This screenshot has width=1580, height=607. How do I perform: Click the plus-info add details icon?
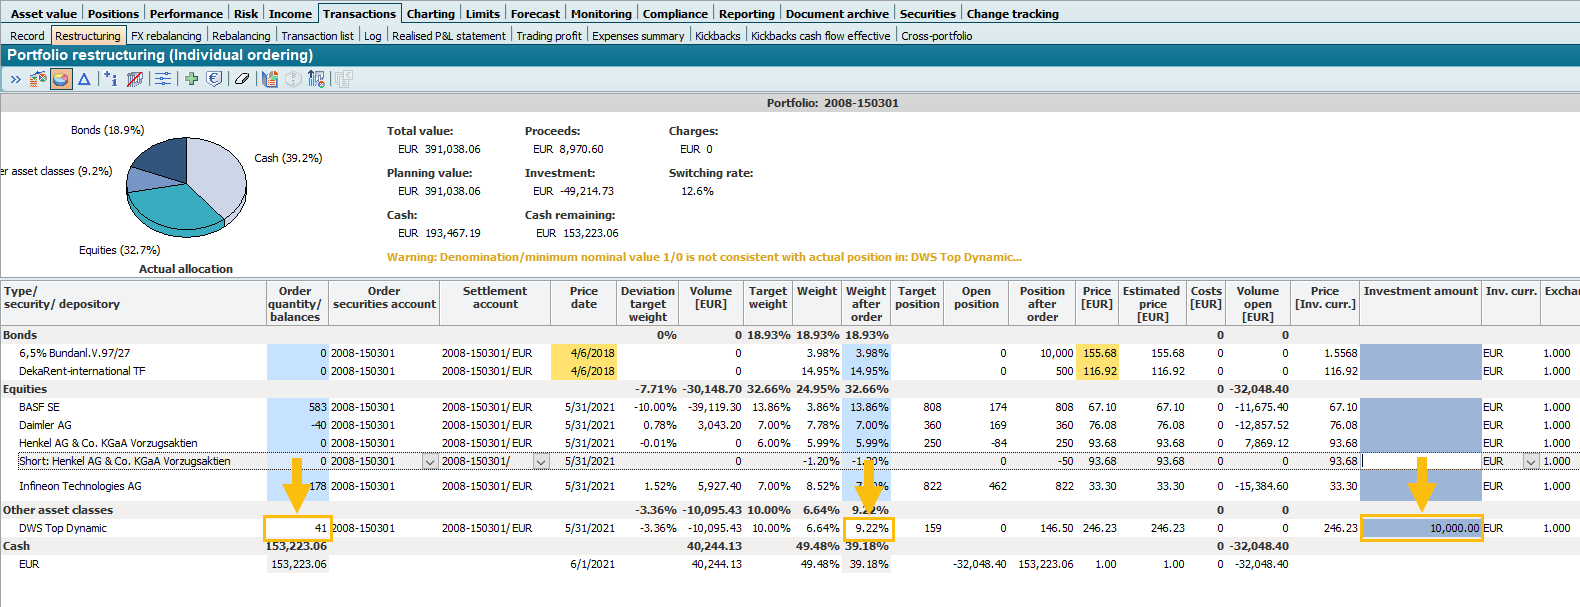pyautogui.click(x=110, y=79)
